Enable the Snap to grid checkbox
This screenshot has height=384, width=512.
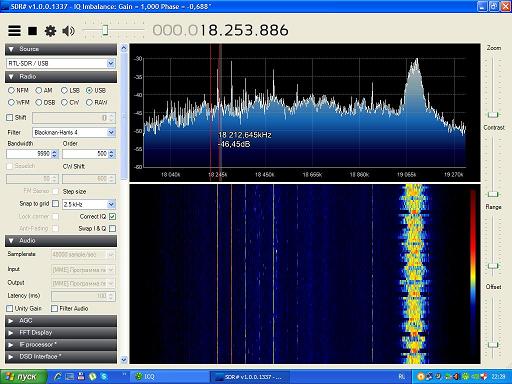[56, 203]
